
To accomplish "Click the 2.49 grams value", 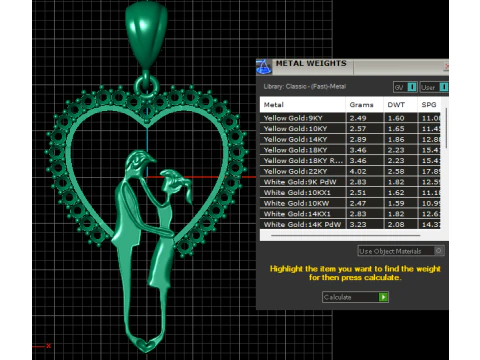I will 358,118.
